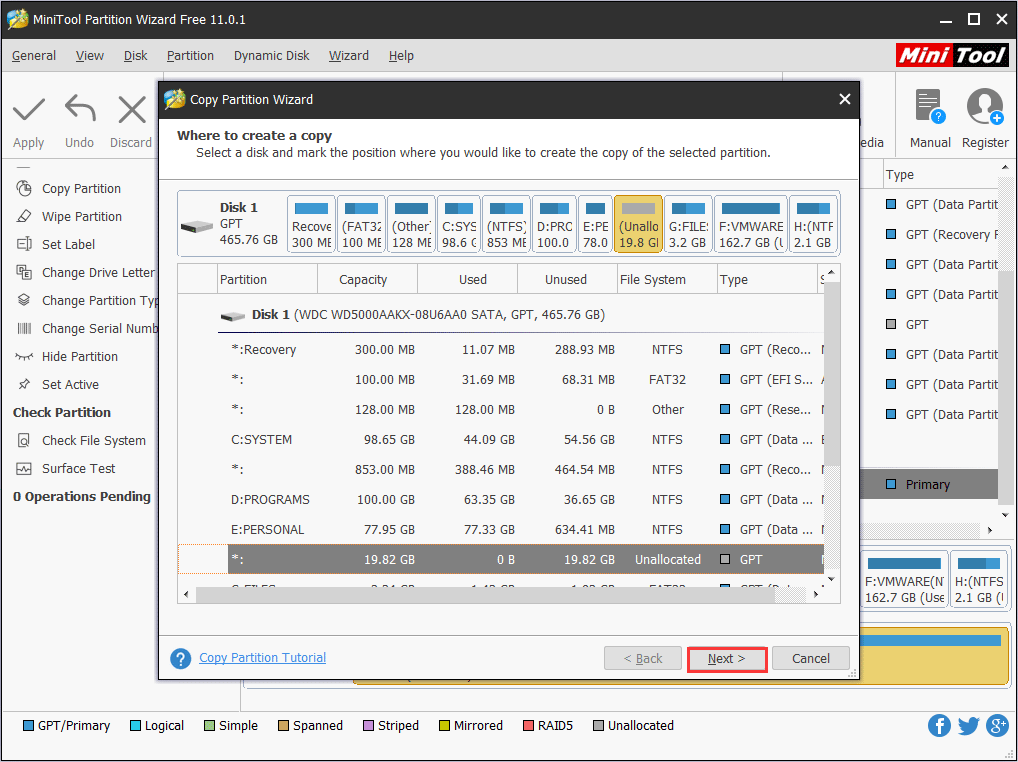
Task: Click the Cancel button in wizard
Action: (810, 659)
